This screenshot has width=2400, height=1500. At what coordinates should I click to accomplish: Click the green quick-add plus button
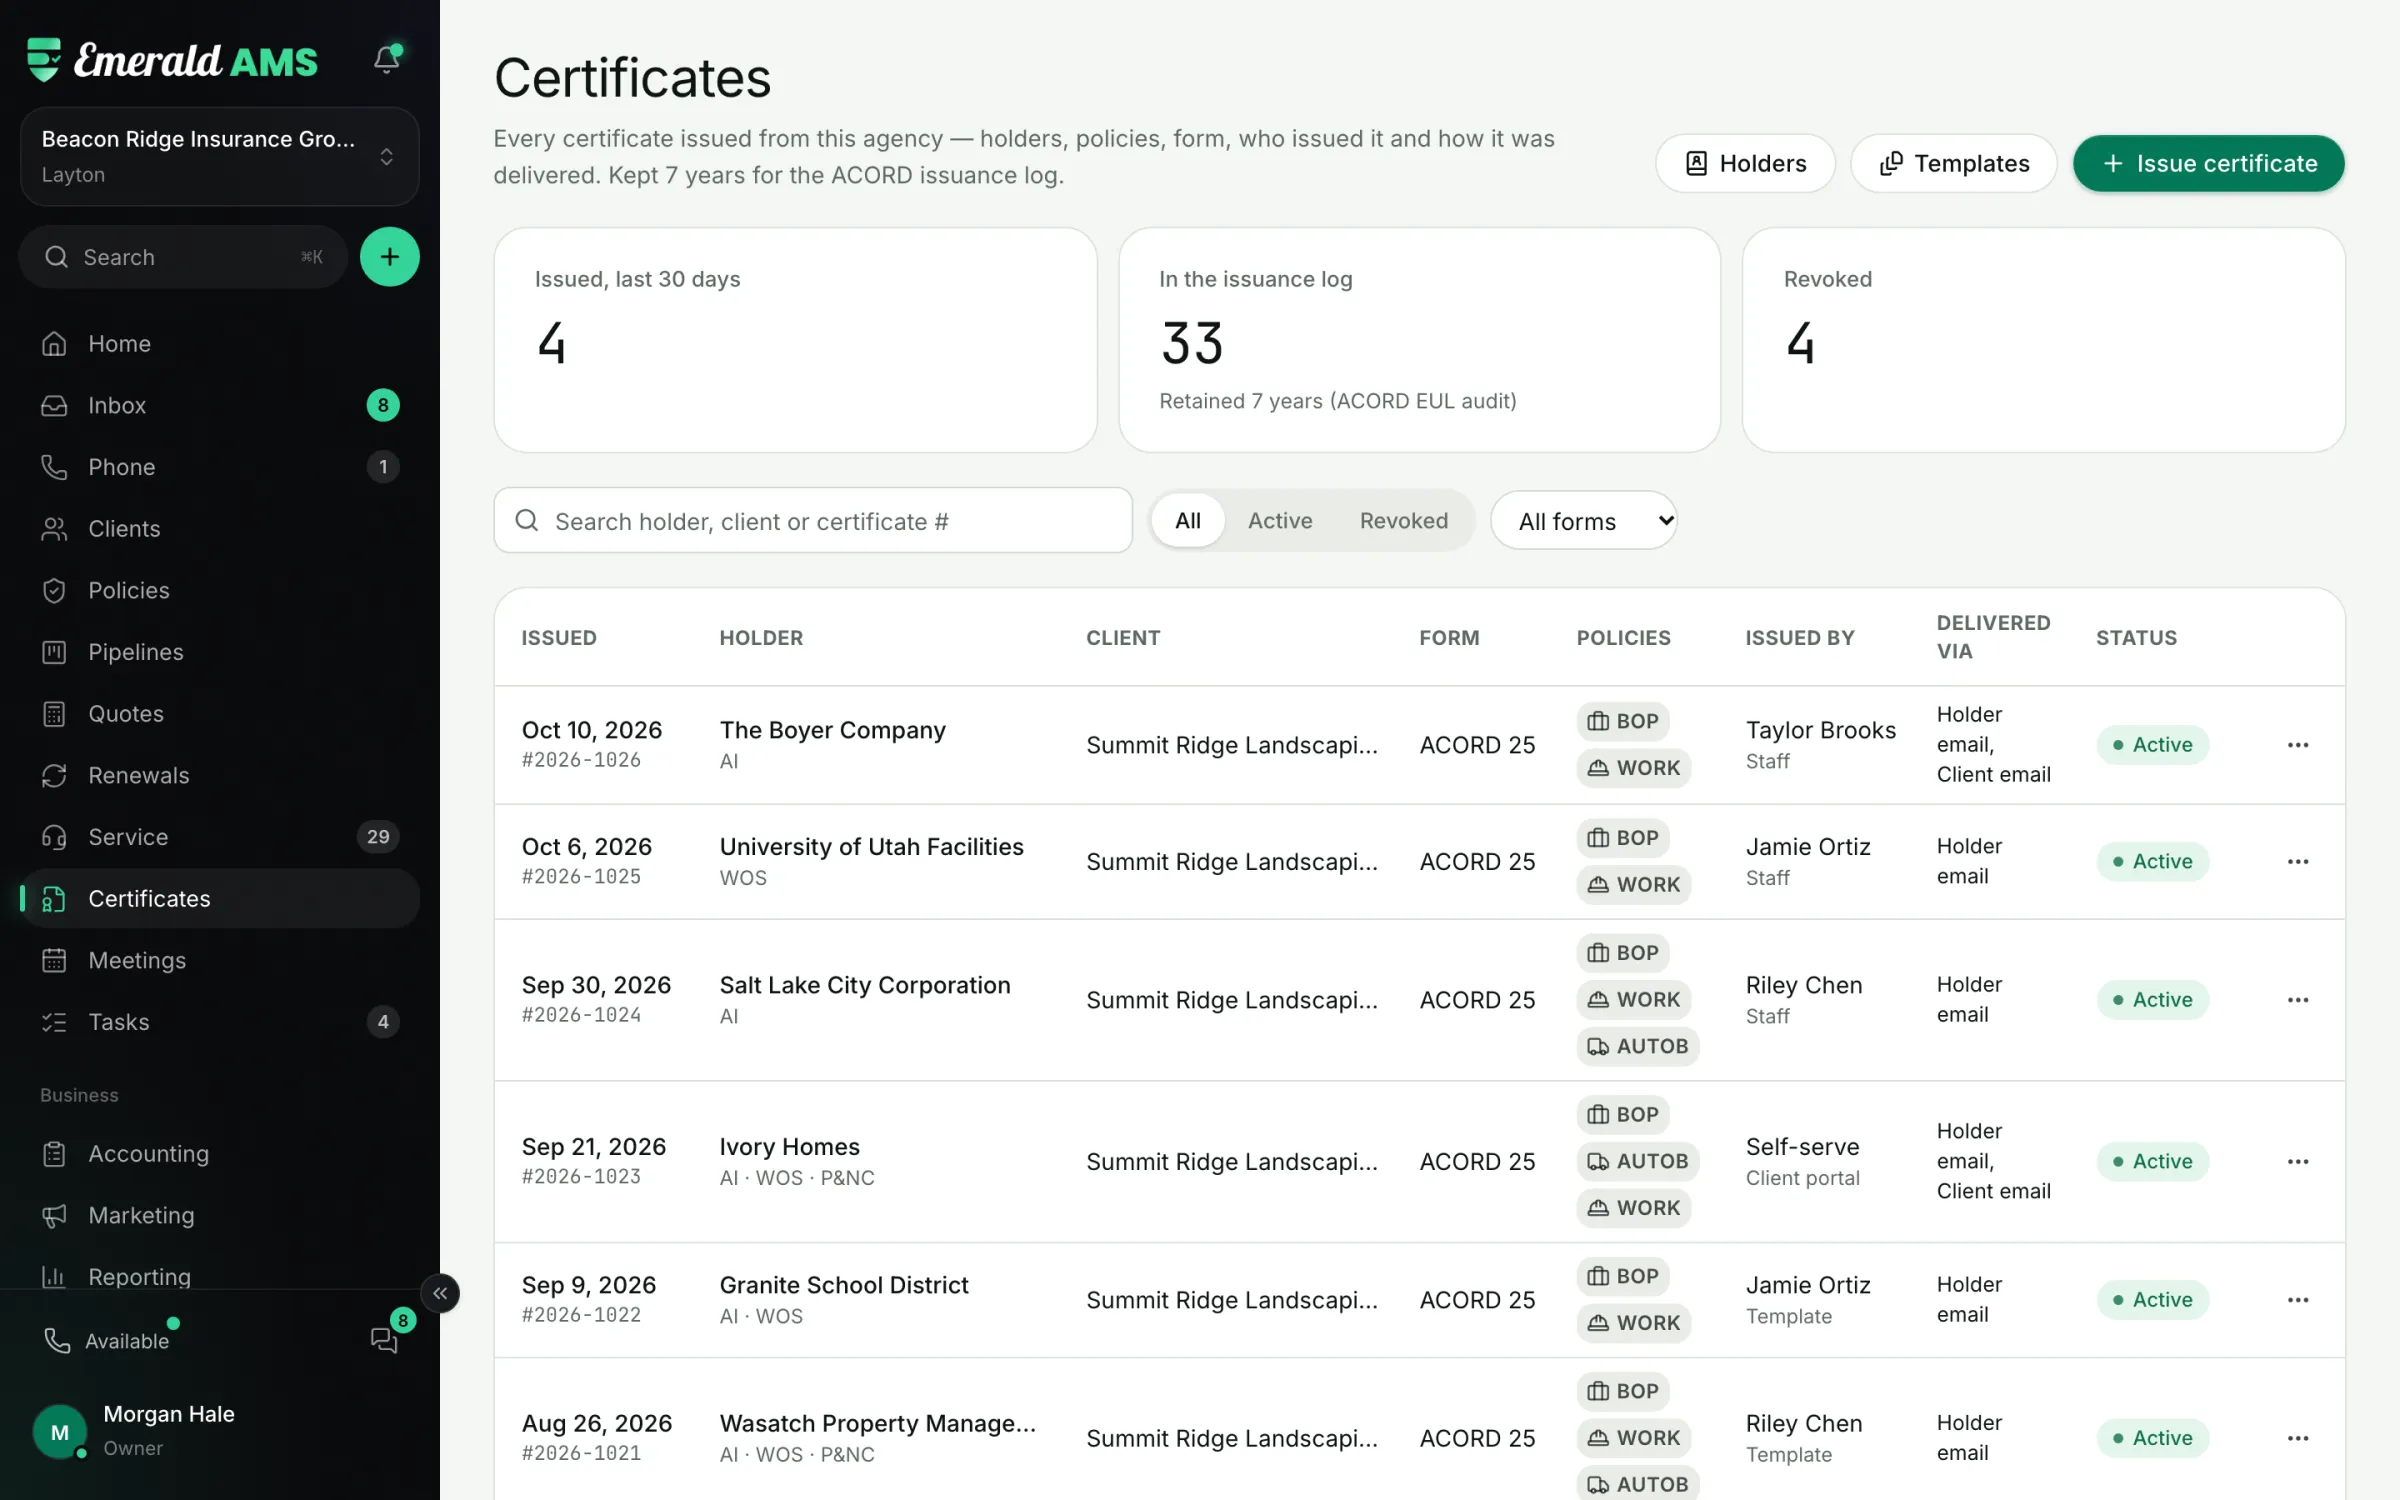[x=389, y=257]
